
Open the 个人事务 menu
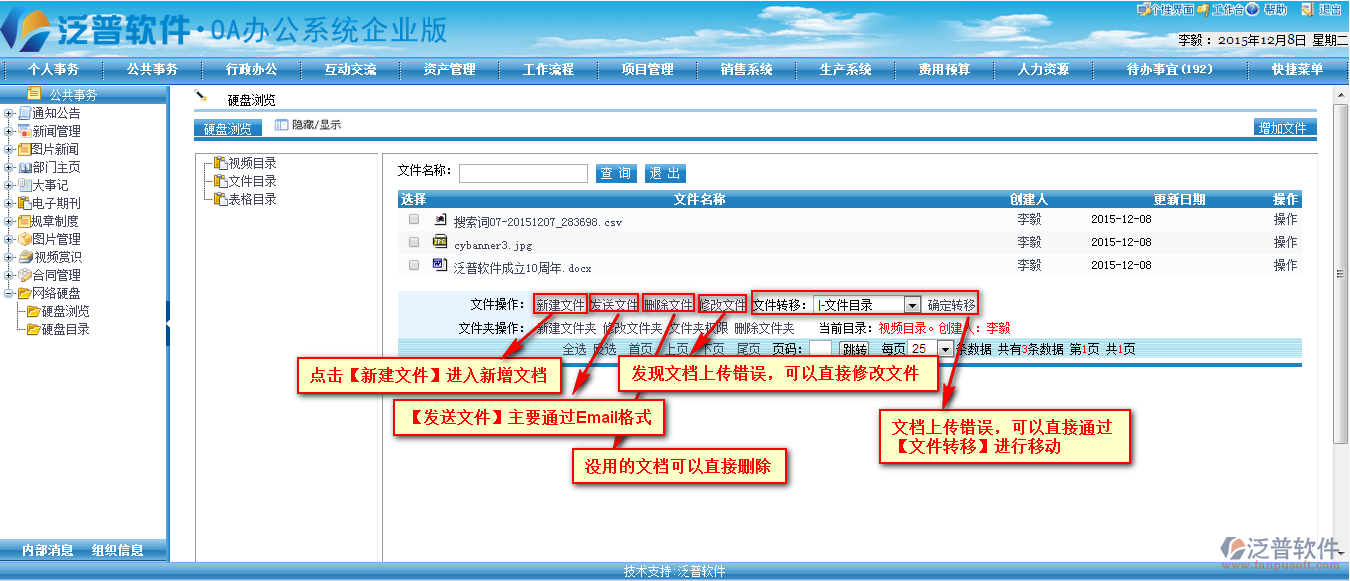[53, 69]
